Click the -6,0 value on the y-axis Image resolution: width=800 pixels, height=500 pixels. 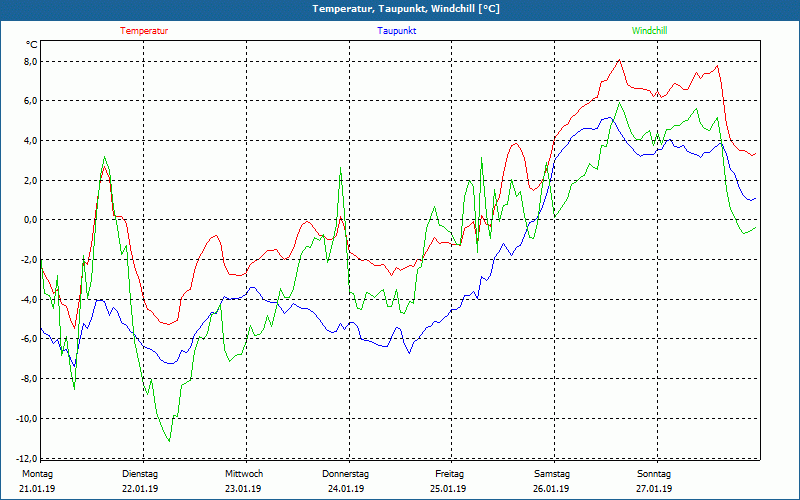27,339
